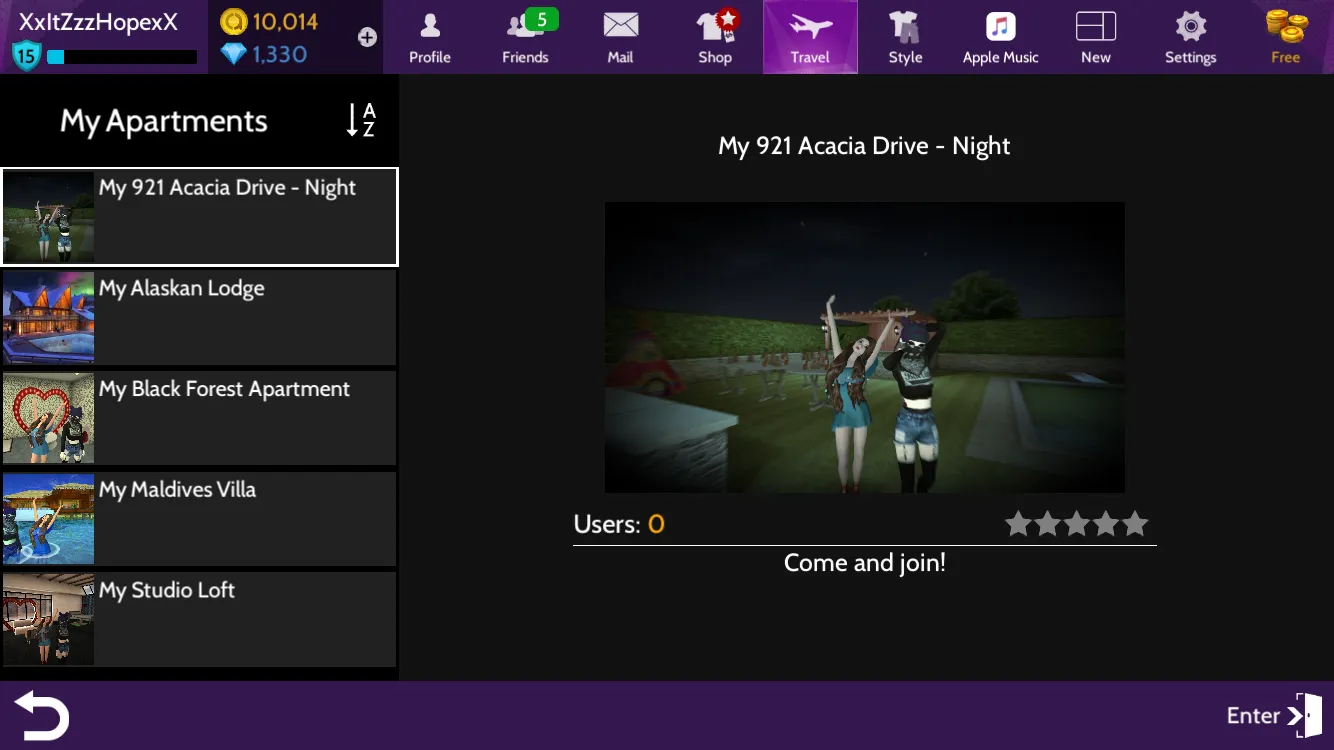Select My Maldives Villa
This screenshot has height=750, width=1334.
[x=200, y=519]
